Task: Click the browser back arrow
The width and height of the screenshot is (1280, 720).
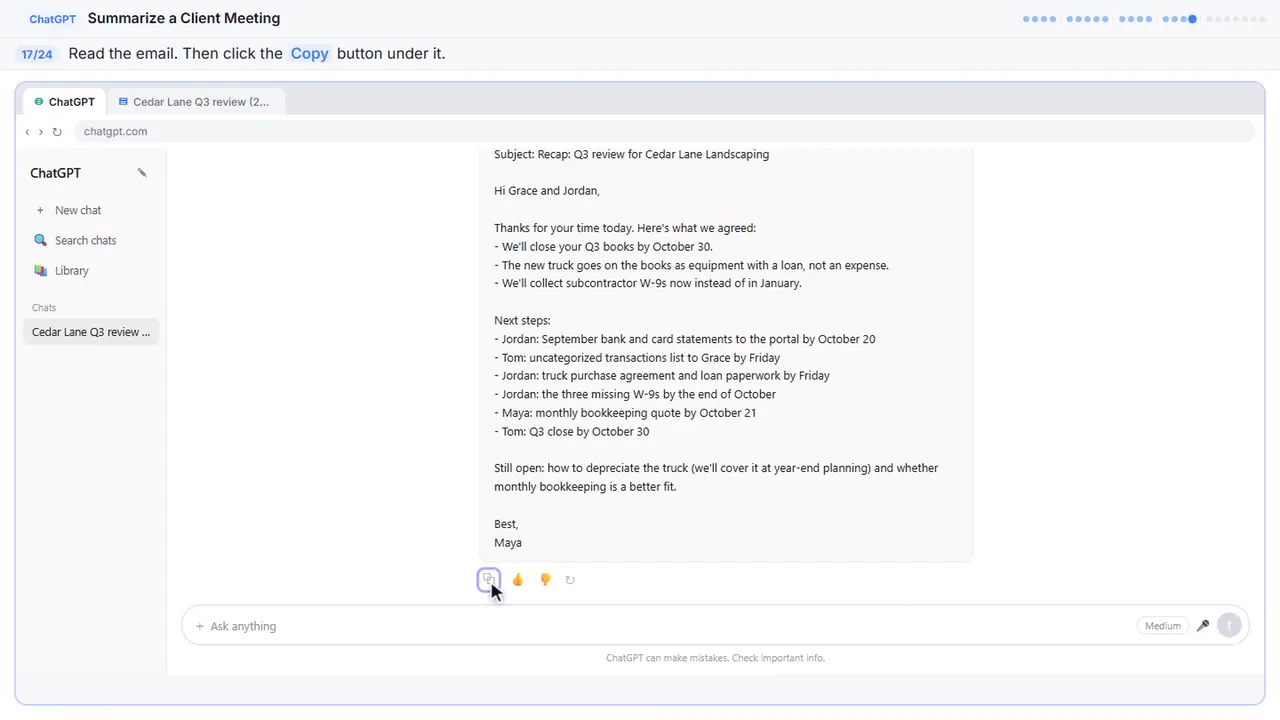Action: [x=27, y=132]
